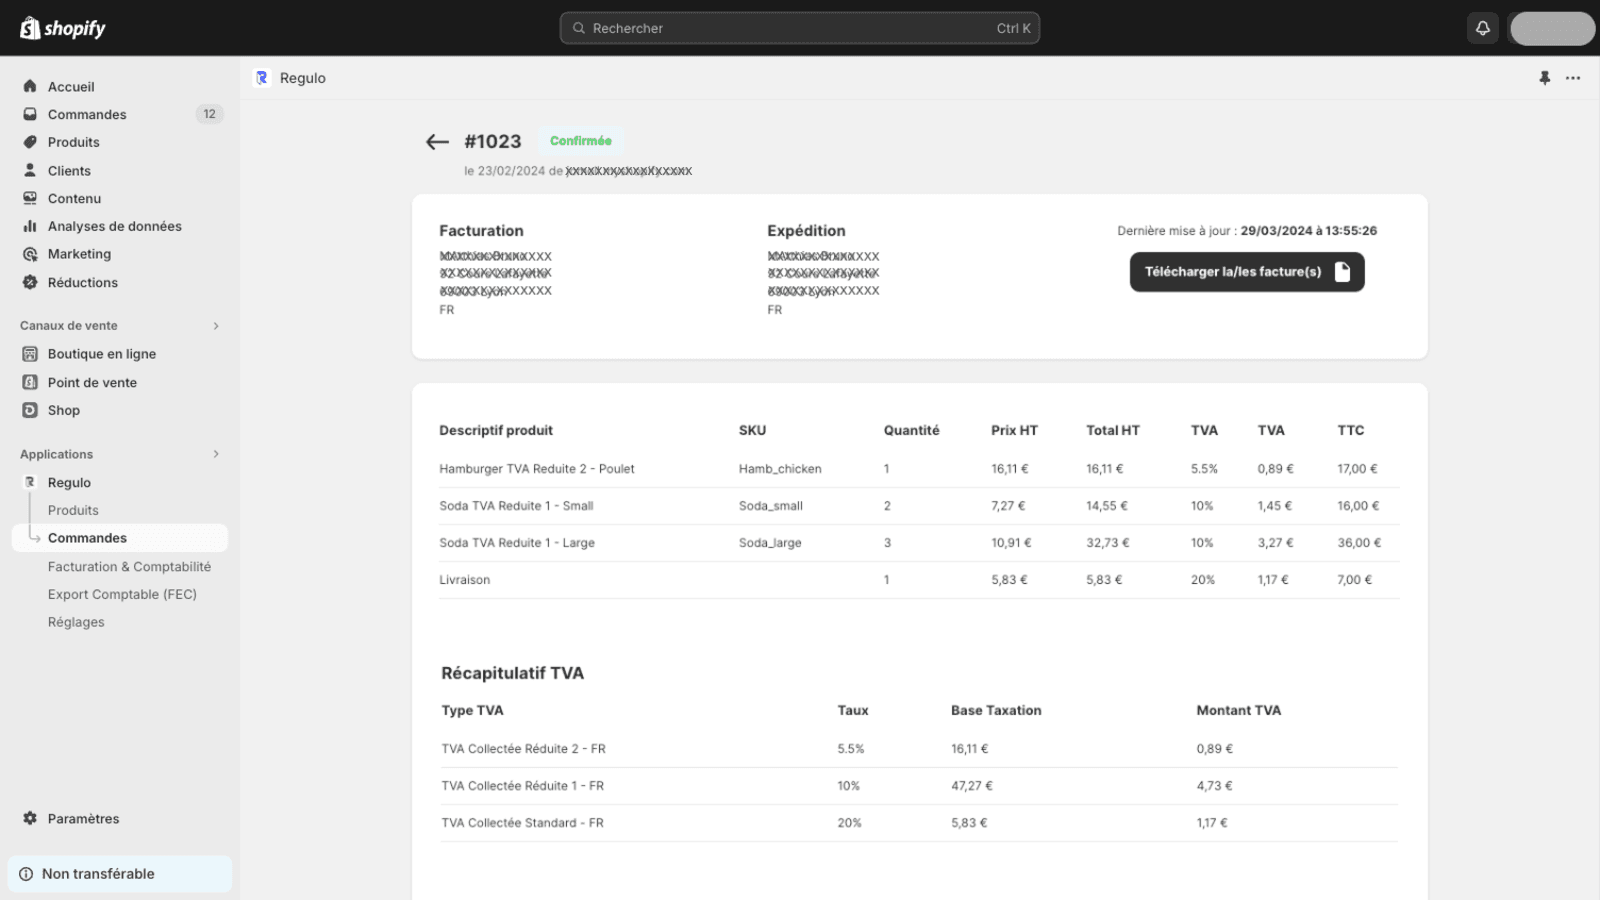The width and height of the screenshot is (1600, 900).
Task: Go to Export Comptable (FEC)
Action: point(122,594)
